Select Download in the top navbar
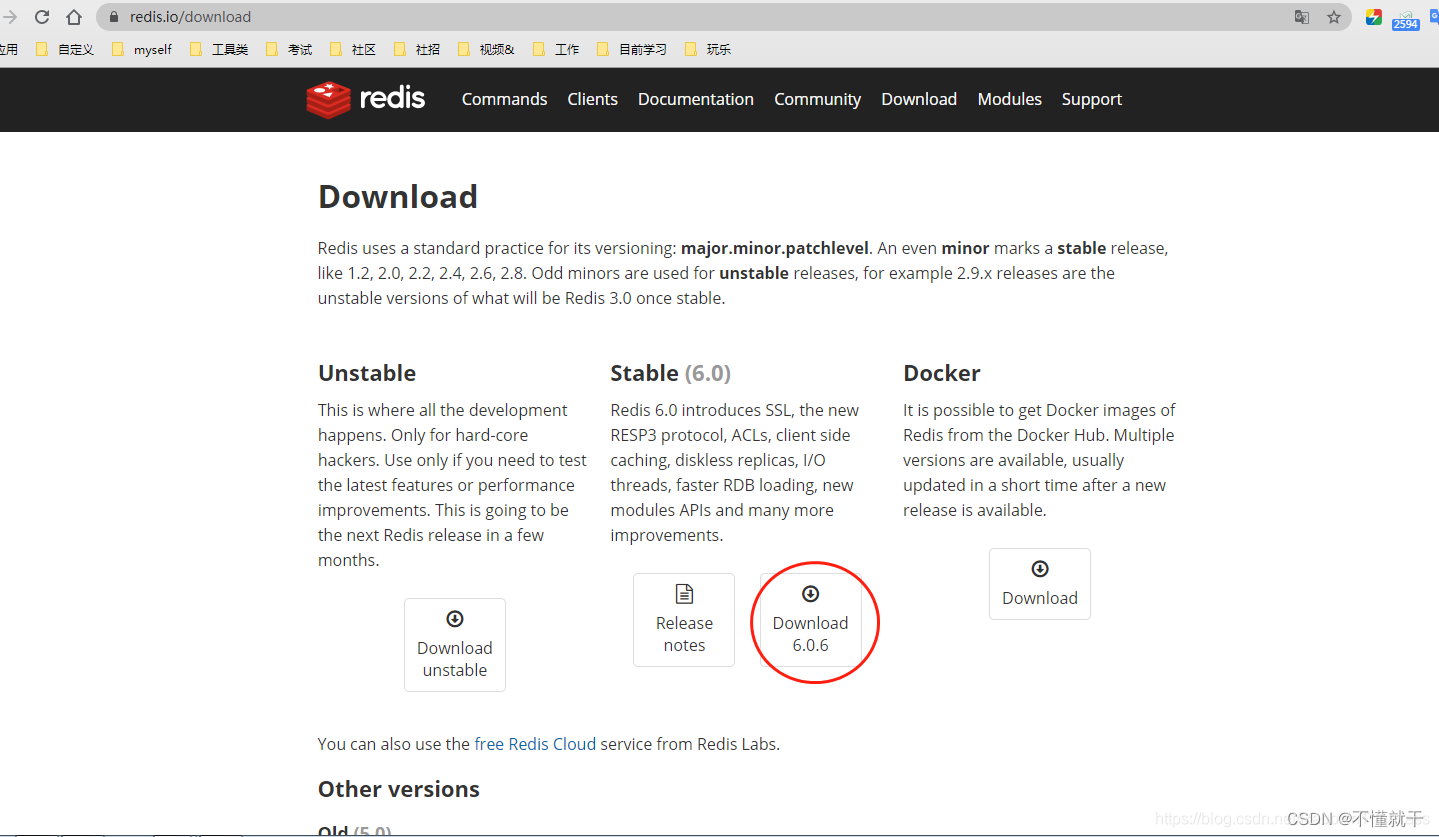Screen dimensions: 1439x837 click(x=919, y=99)
